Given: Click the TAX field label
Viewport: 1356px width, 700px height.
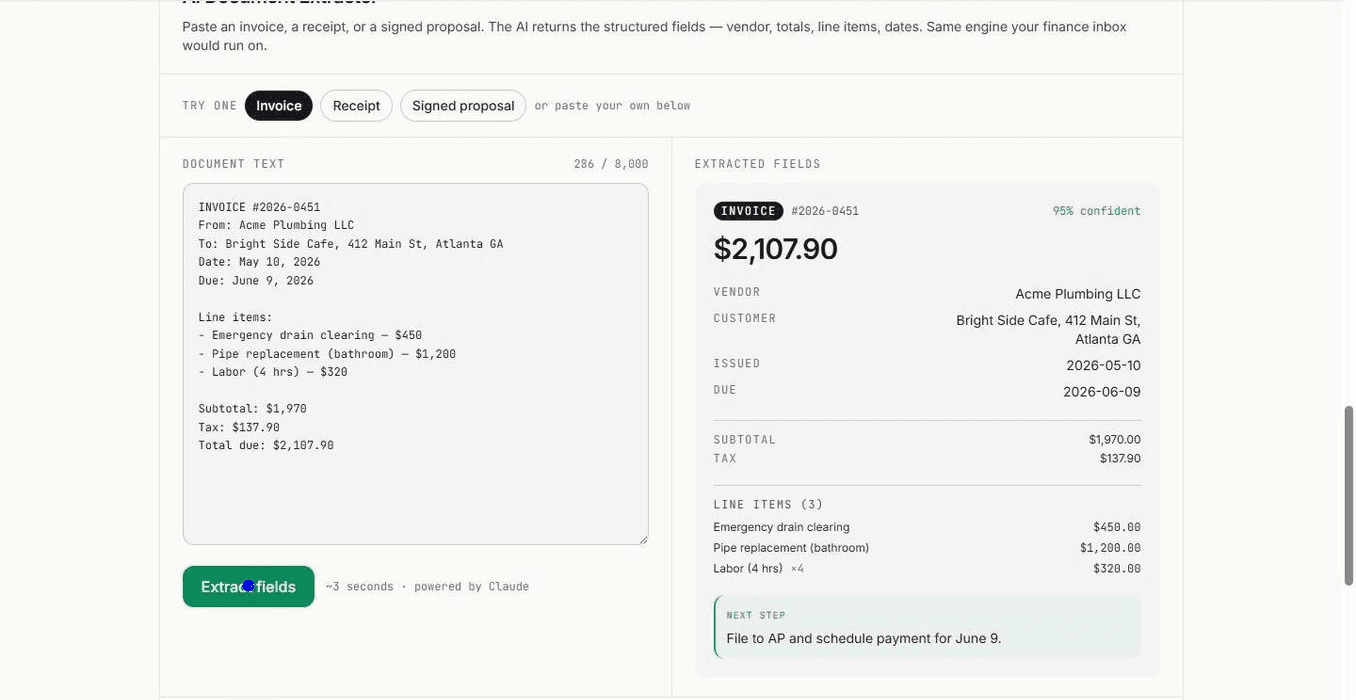Looking at the screenshot, I should click(725, 459).
